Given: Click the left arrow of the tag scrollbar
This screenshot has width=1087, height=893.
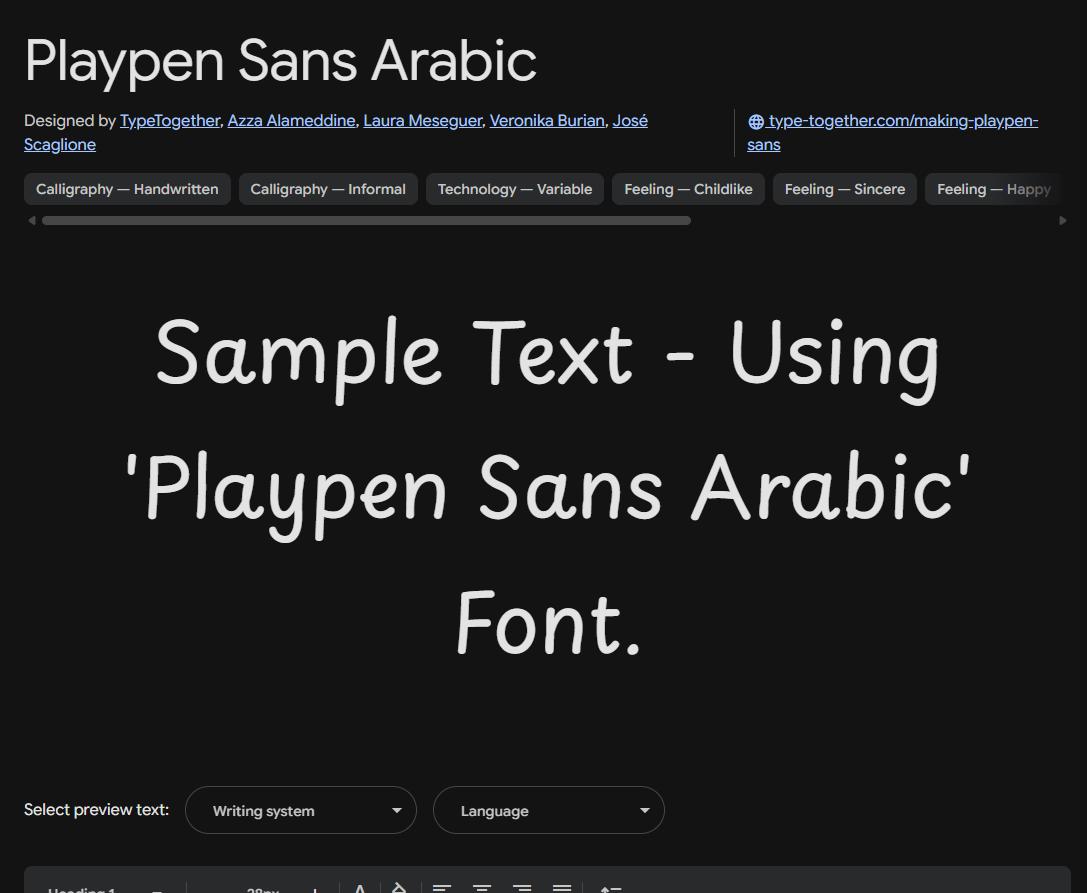Looking at the screenshot, I should (31, 220).
